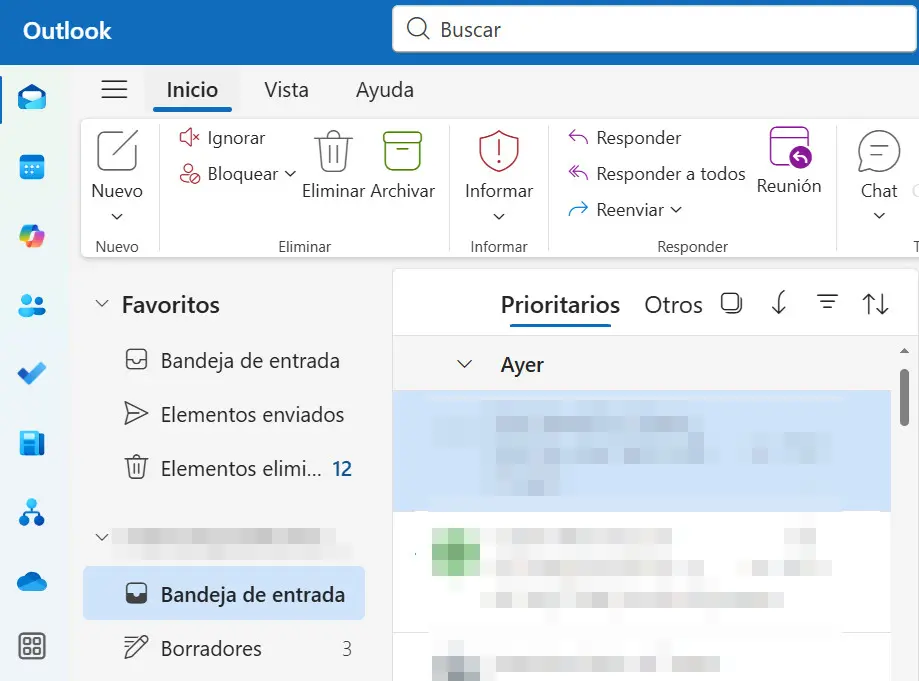Collapse the Ayer message group
This screenshot has width=919, height=681.
[463, 364]
